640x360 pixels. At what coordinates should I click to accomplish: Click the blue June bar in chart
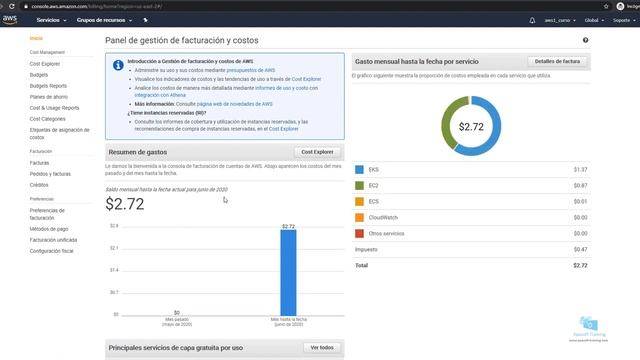[x=288, y=273]
